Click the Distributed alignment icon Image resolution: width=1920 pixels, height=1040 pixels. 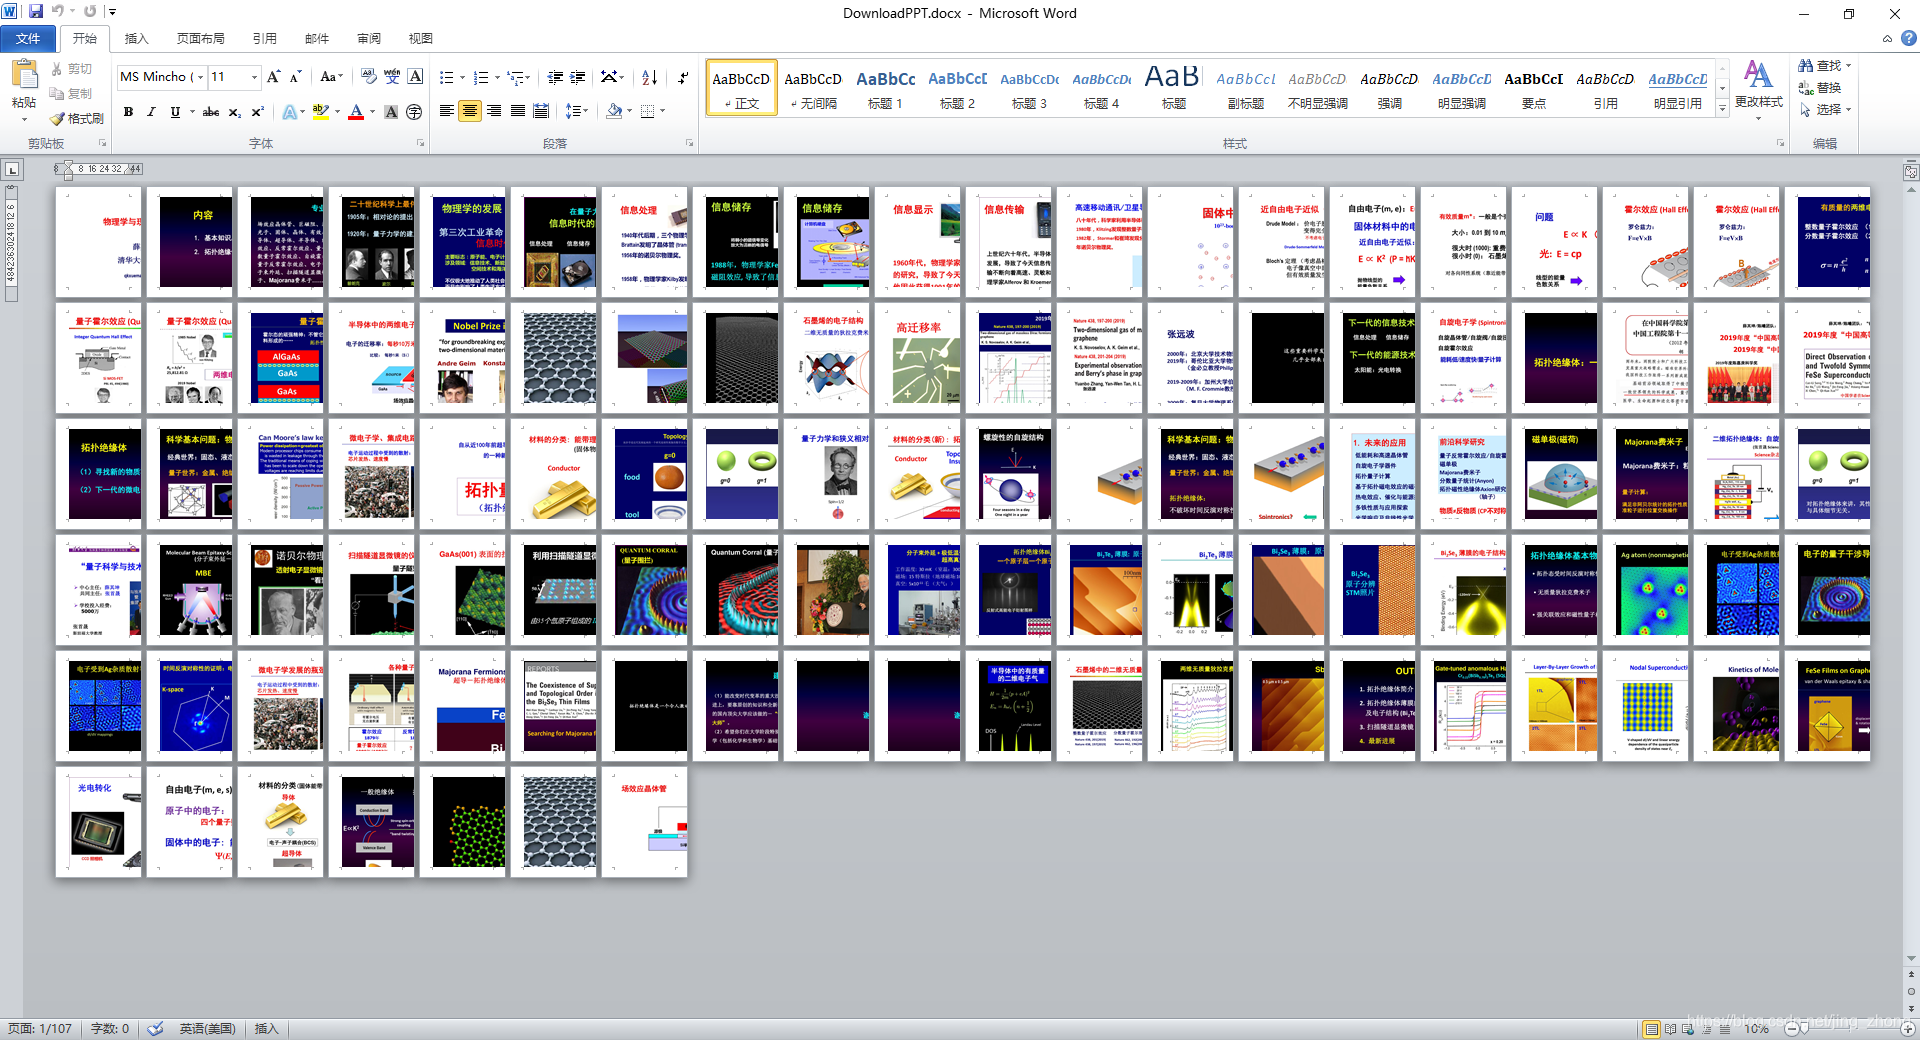point(541,111)
